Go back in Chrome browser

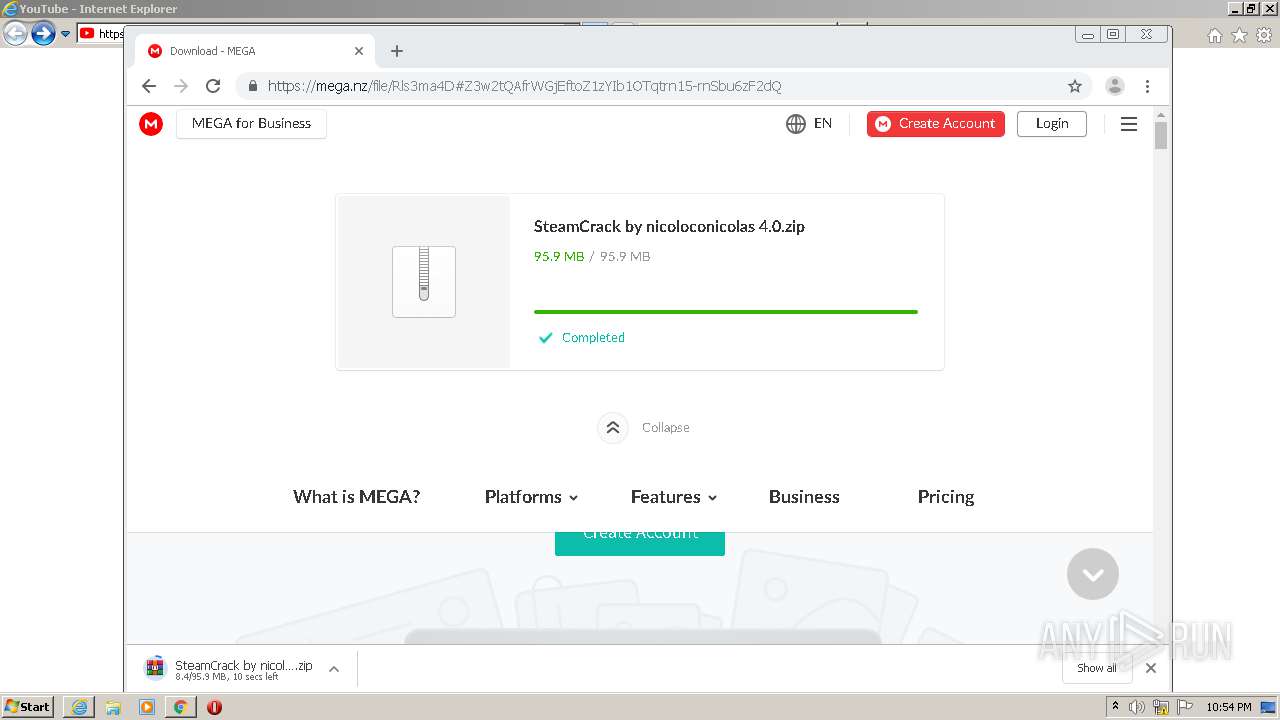(x=149, y=86)
